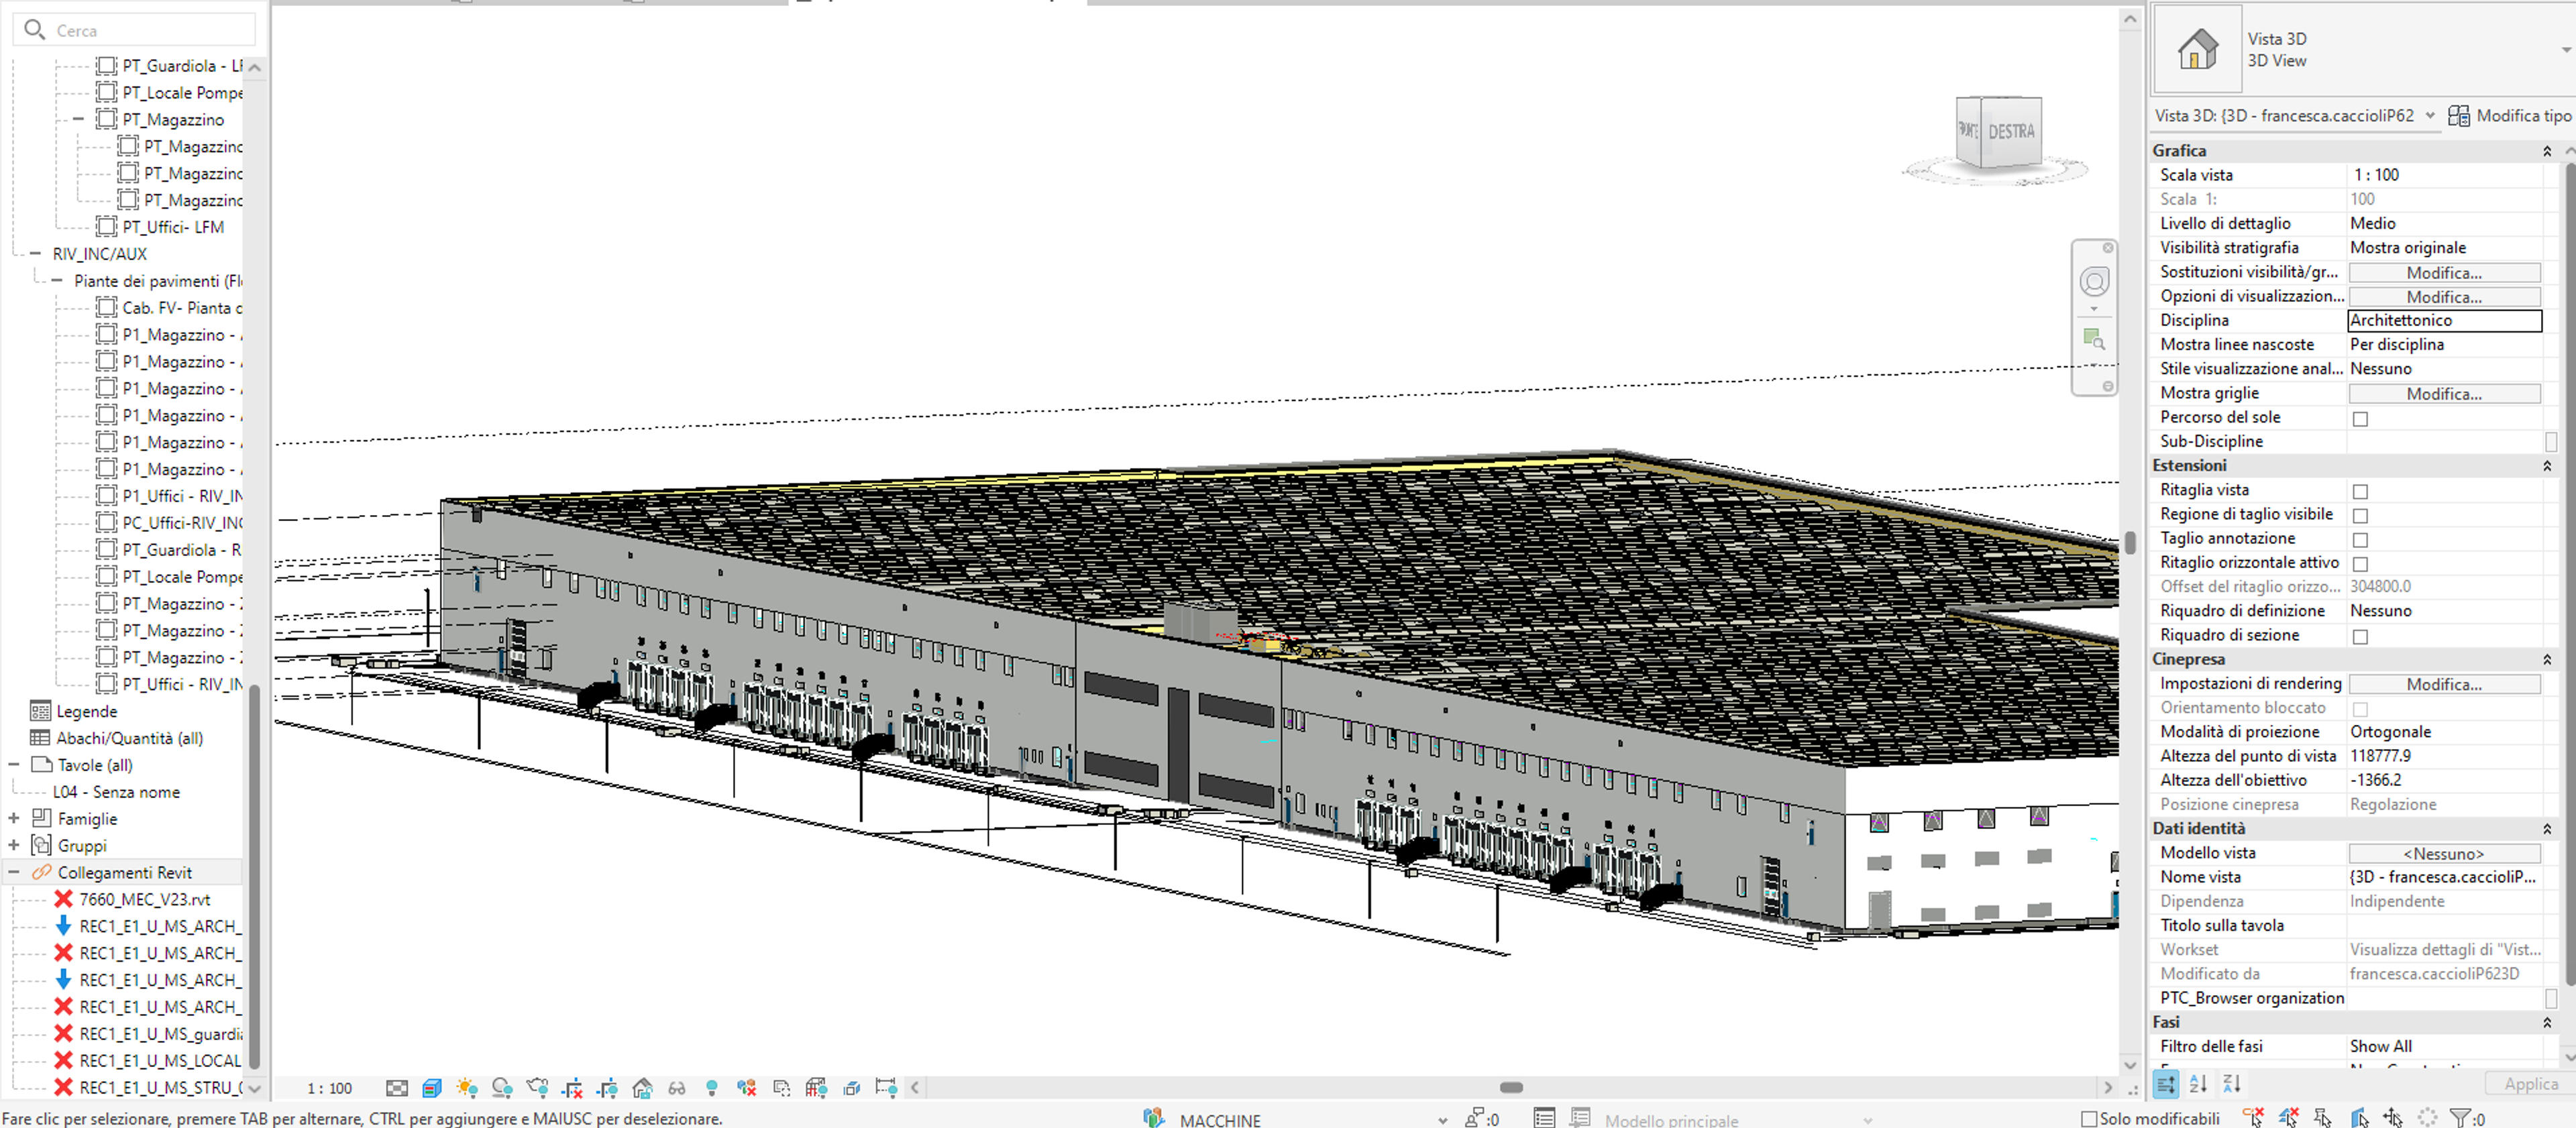
Task: Check the Ritaglia vista box
Action: coord(2360,492)
